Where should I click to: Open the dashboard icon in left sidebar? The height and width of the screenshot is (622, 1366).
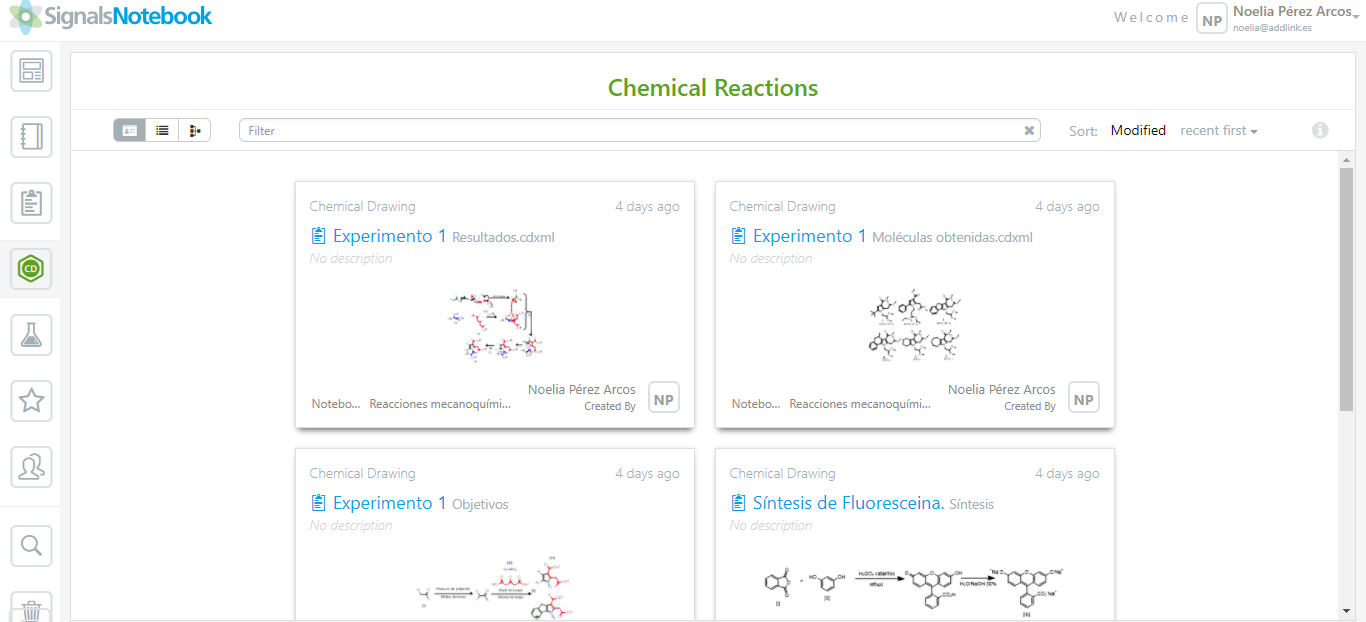click(x=31, y=71)
